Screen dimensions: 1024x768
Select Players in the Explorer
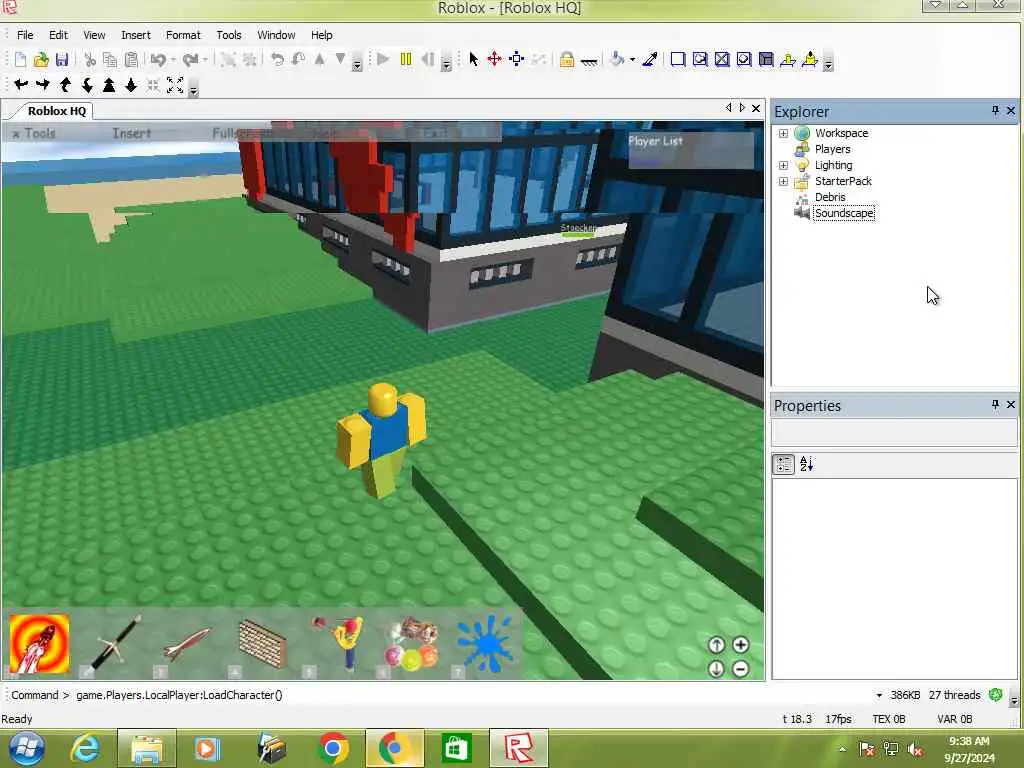[832, 149]
